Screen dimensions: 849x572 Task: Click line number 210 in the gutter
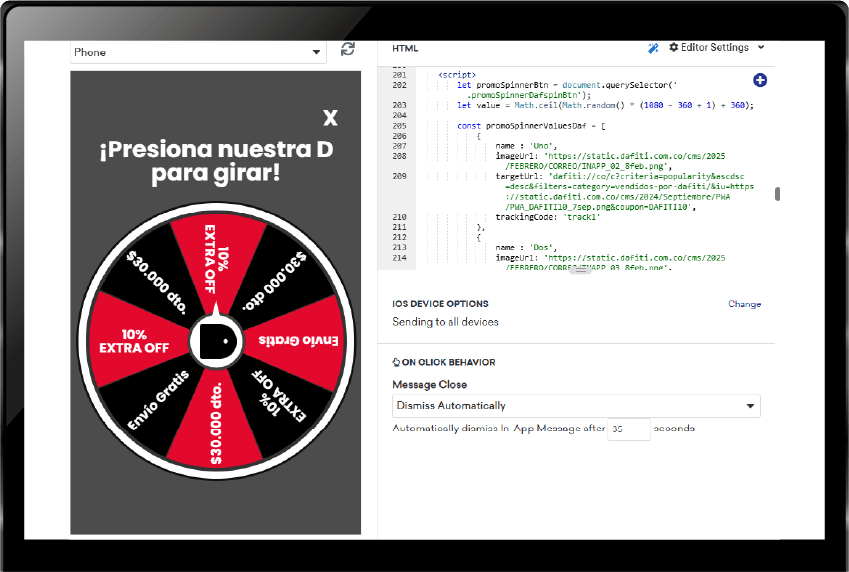click(400, 217)
